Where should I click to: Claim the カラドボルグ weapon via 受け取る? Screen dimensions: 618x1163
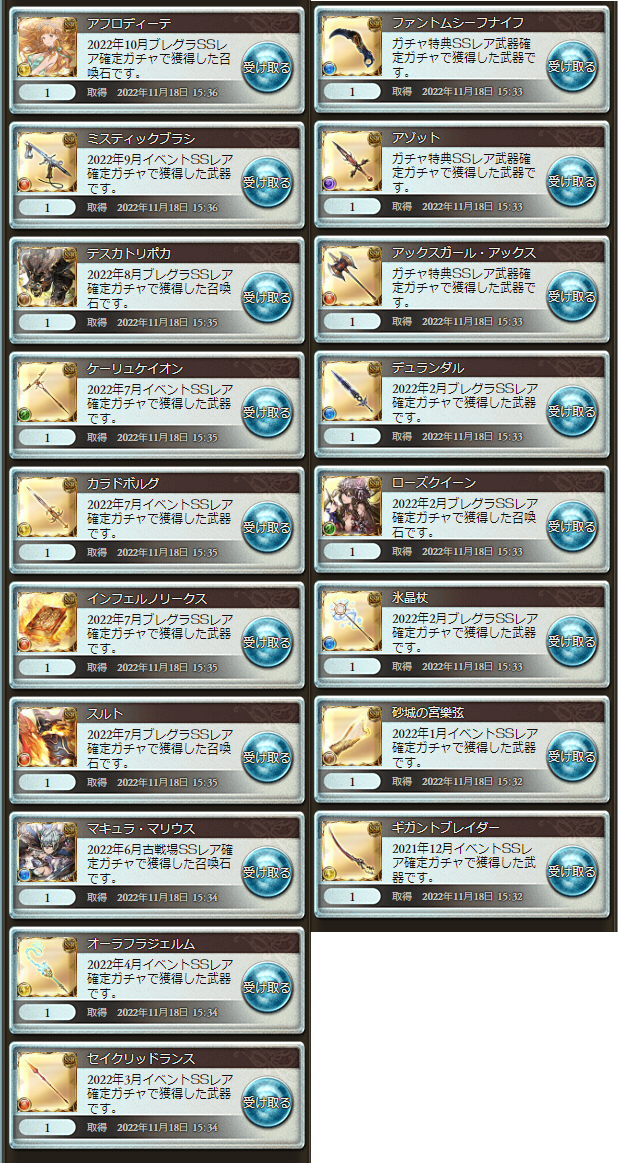pyautogui.click(x=267, y=526)
